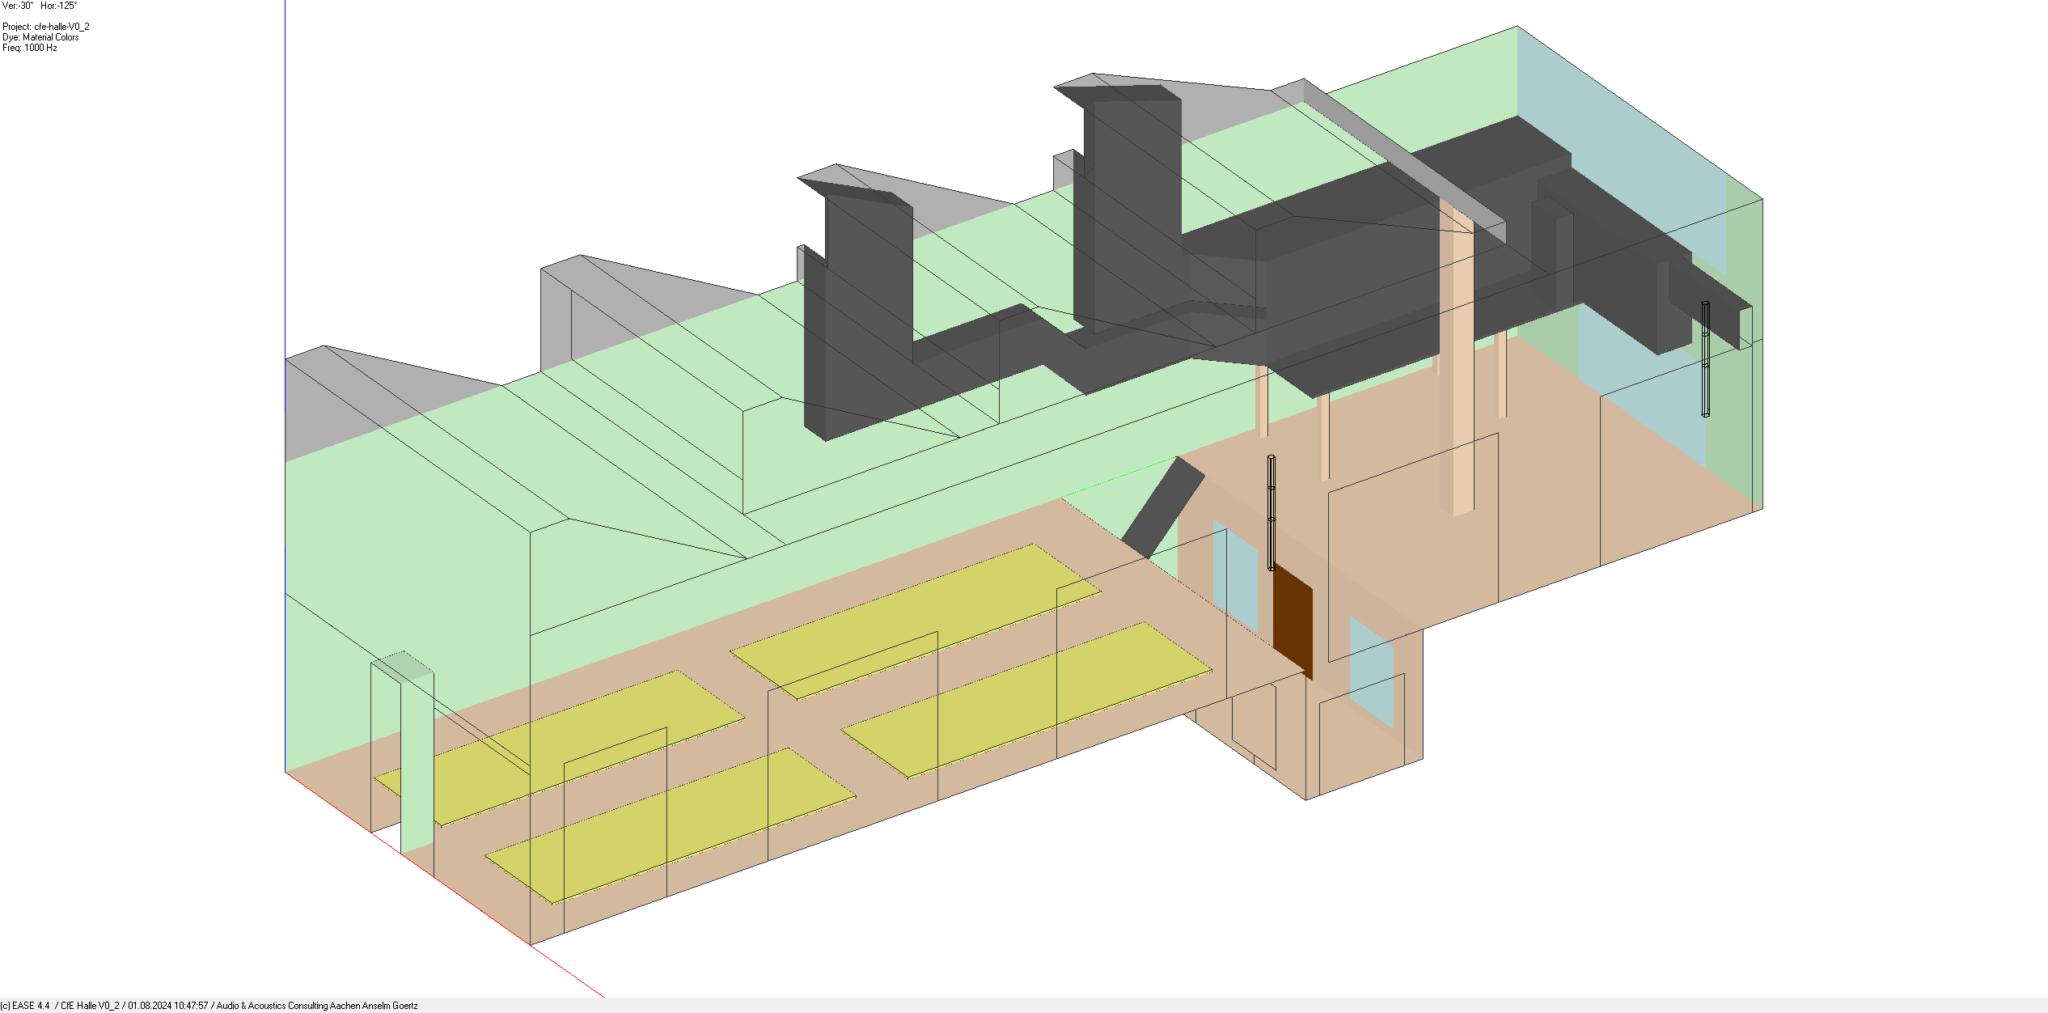Image resolution: width=2048 pixels, height=1013 pixels.
Task: Click the "Freq: 1000 Hz" label
Action: coord(30,48)
